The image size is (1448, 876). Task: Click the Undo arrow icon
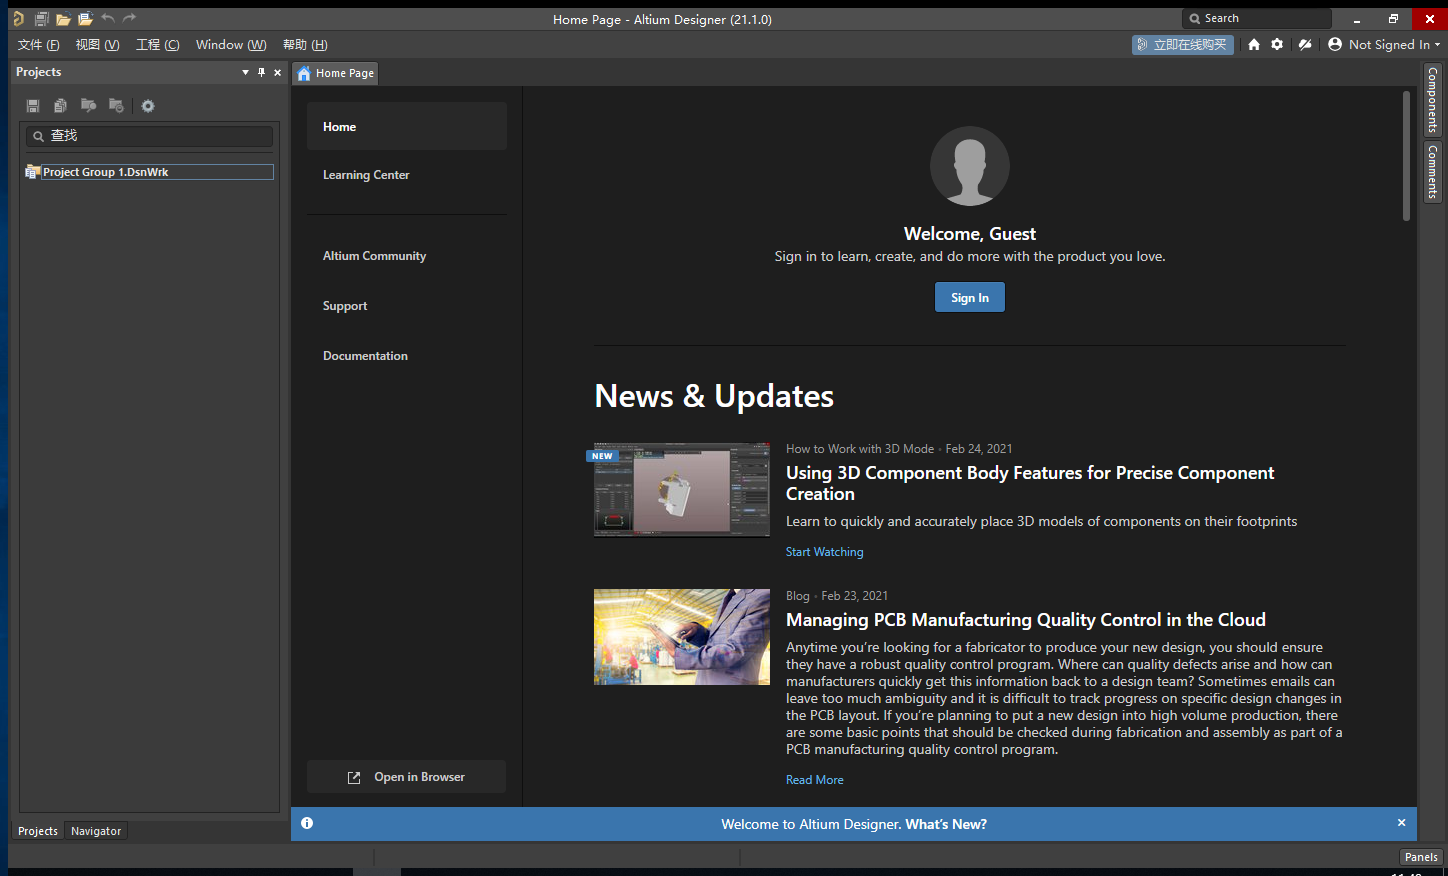(x=108, y=18)
